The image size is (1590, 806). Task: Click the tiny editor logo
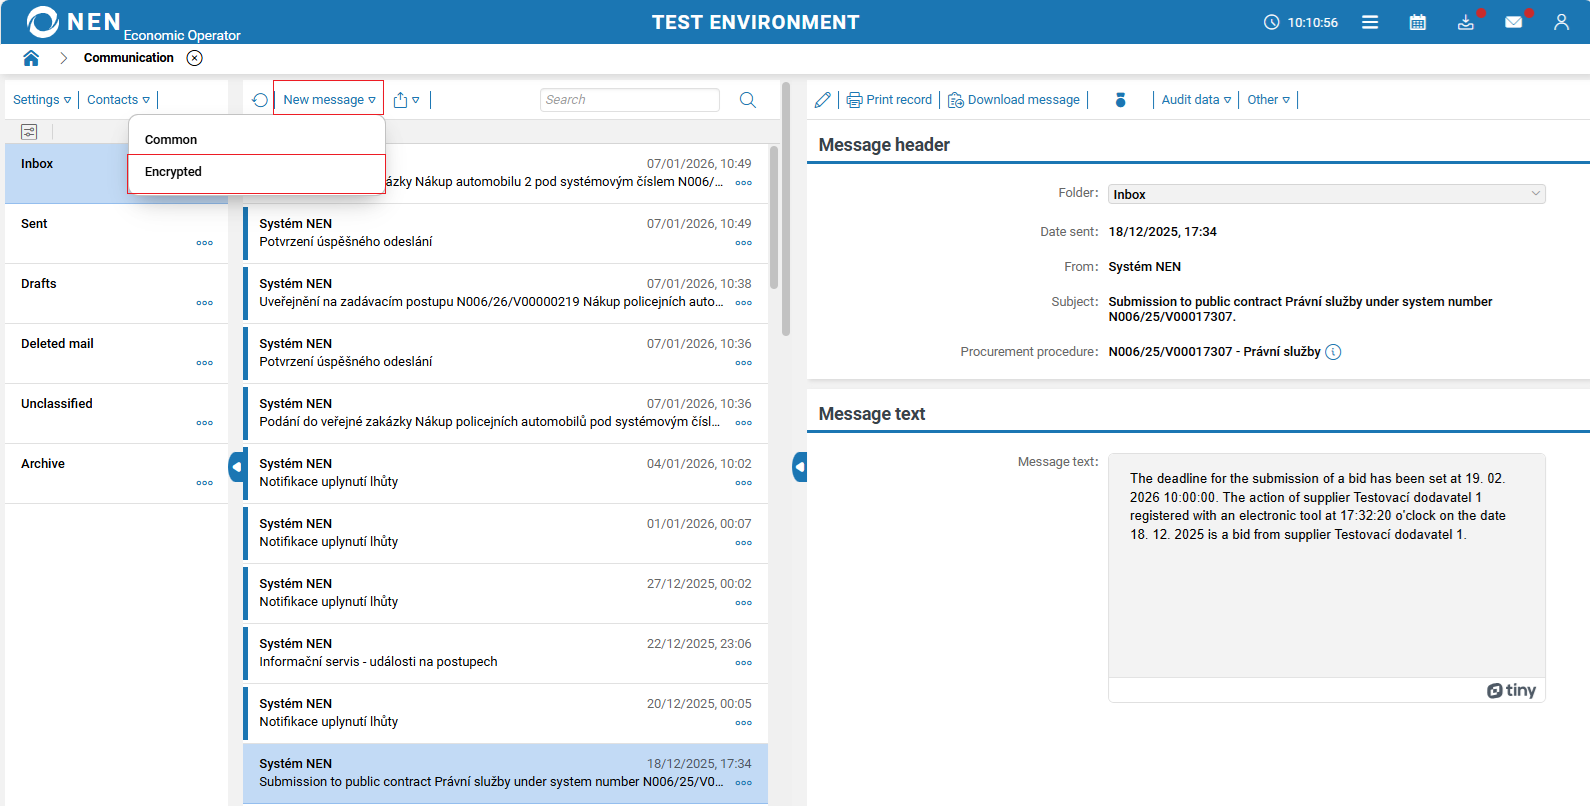(x=1511, y=690)
